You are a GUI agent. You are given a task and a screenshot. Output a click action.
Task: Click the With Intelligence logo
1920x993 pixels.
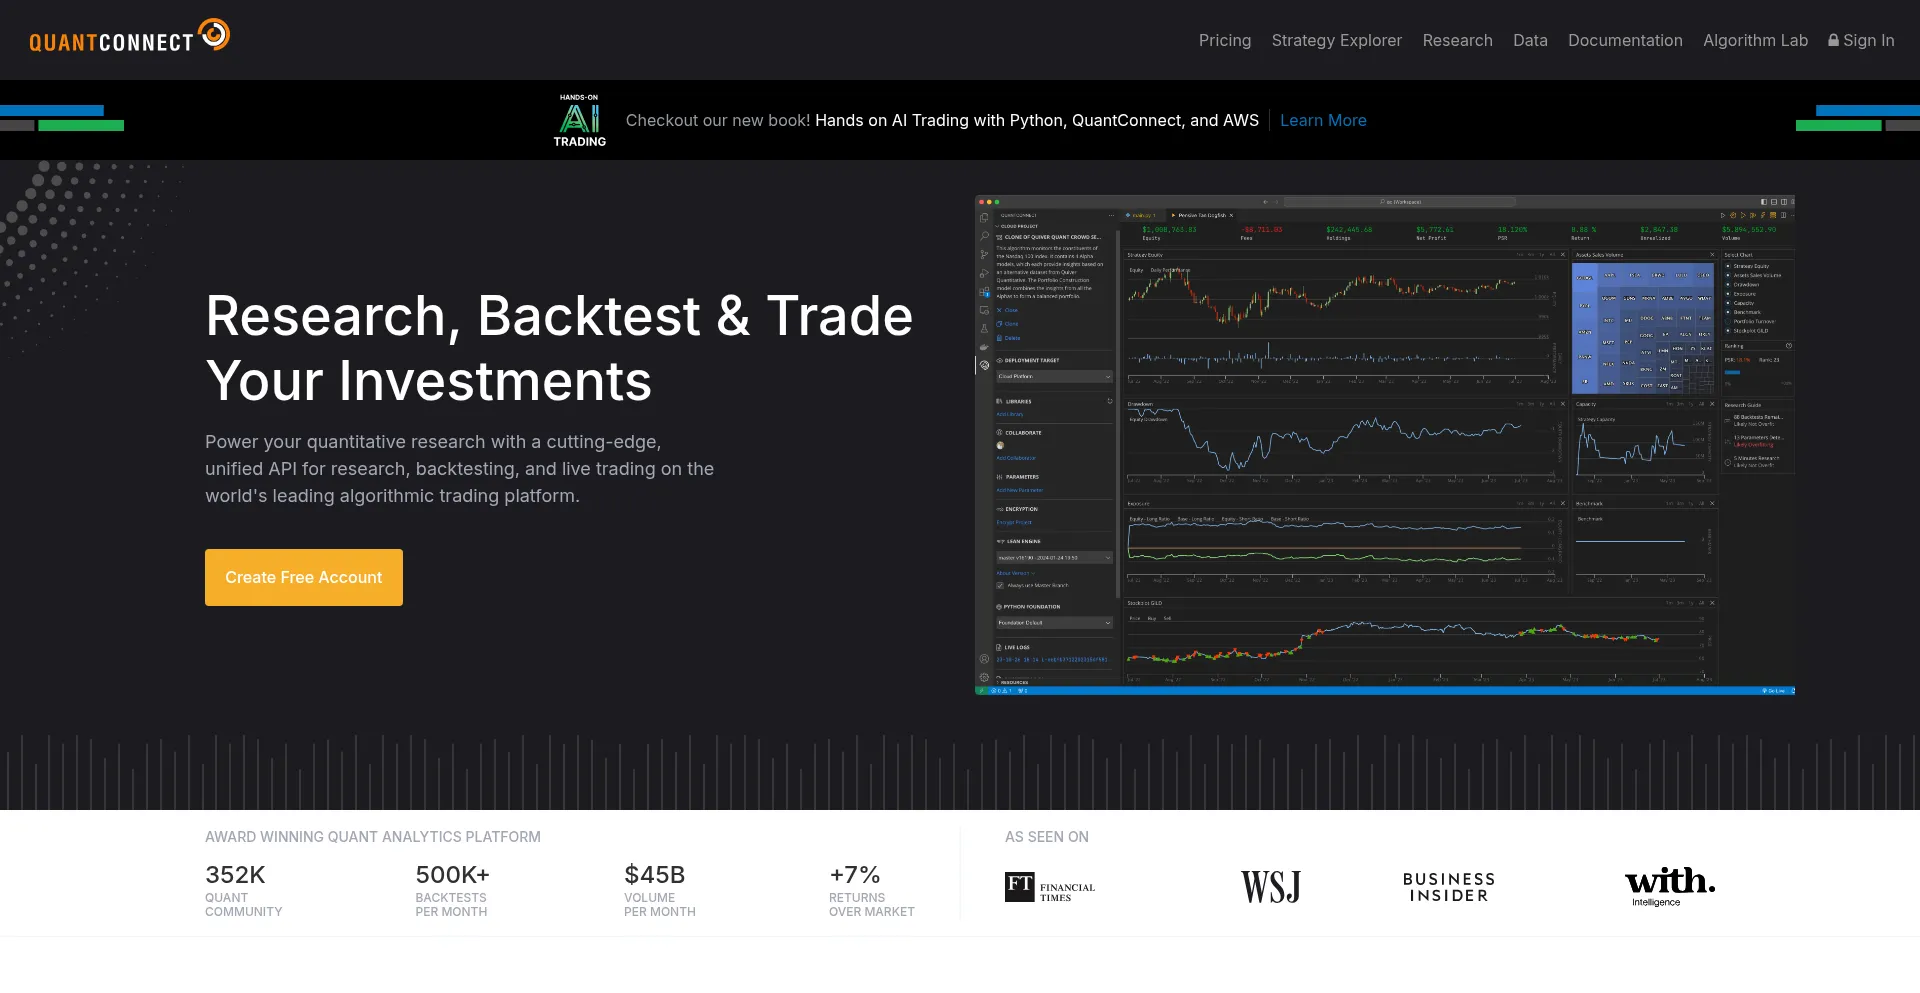point(1670,887)
